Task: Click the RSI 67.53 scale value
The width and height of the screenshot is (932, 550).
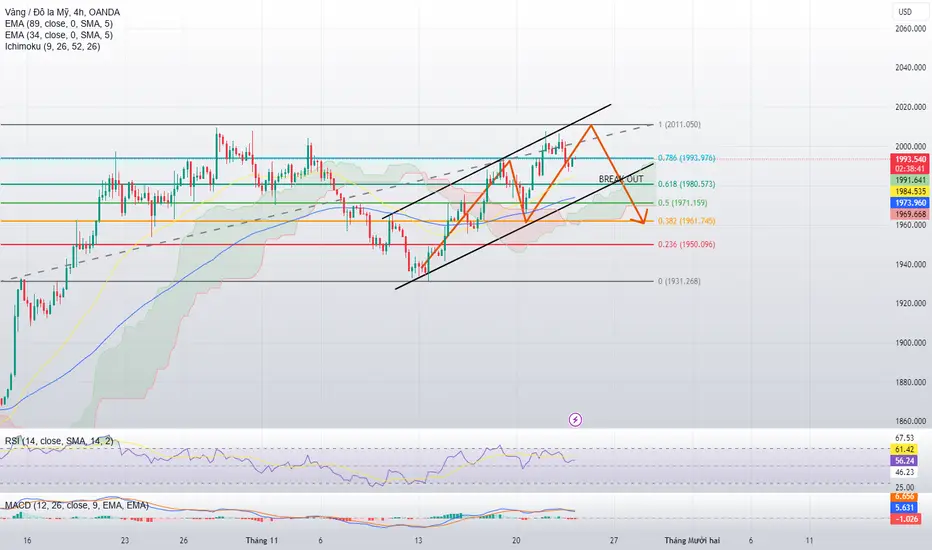Action: point(905,438)
